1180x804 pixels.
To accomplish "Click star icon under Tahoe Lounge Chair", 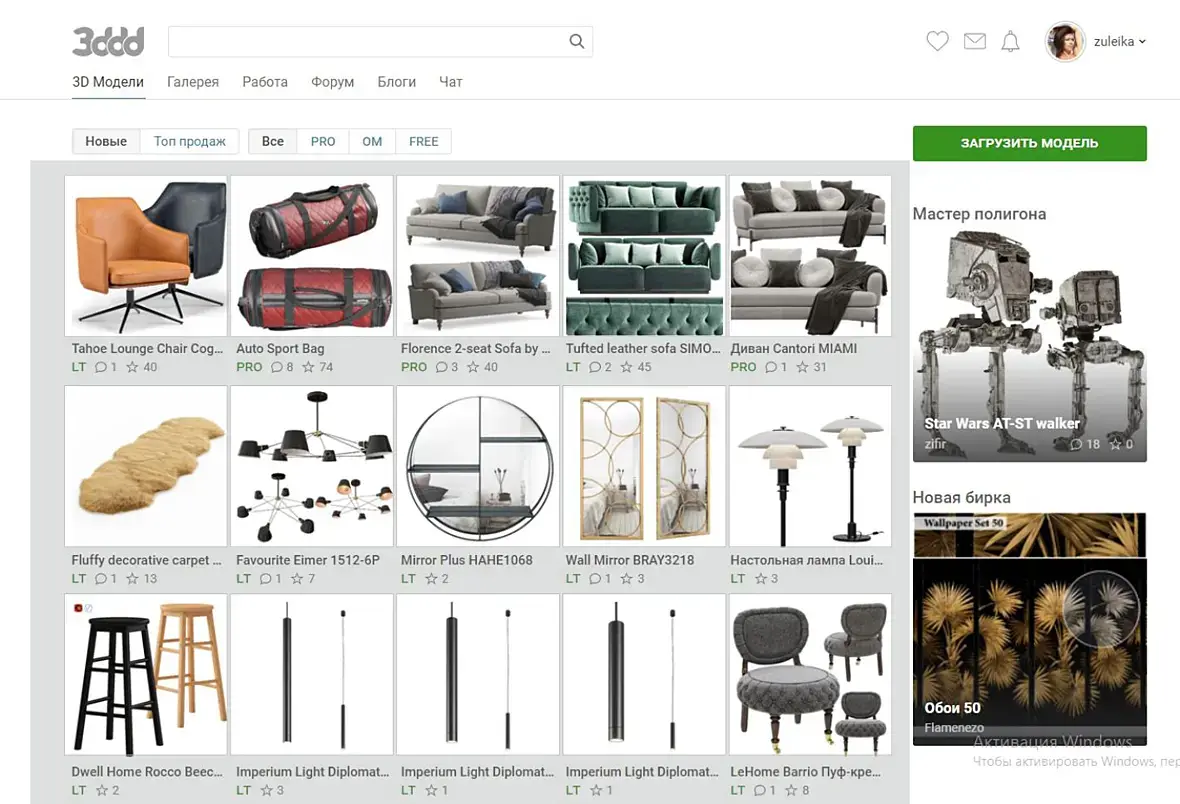I will coord(132,367).
